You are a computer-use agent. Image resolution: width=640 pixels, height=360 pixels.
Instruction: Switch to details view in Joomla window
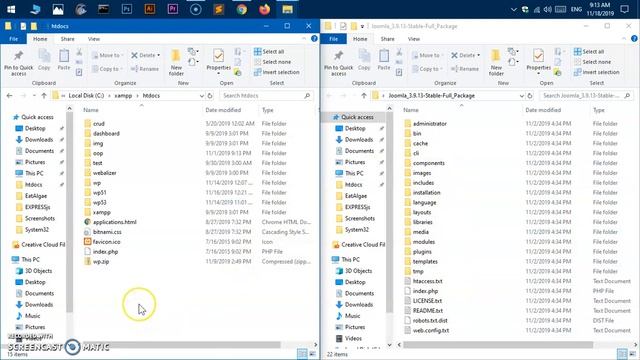pyautogui.click(x=622, y=354)
